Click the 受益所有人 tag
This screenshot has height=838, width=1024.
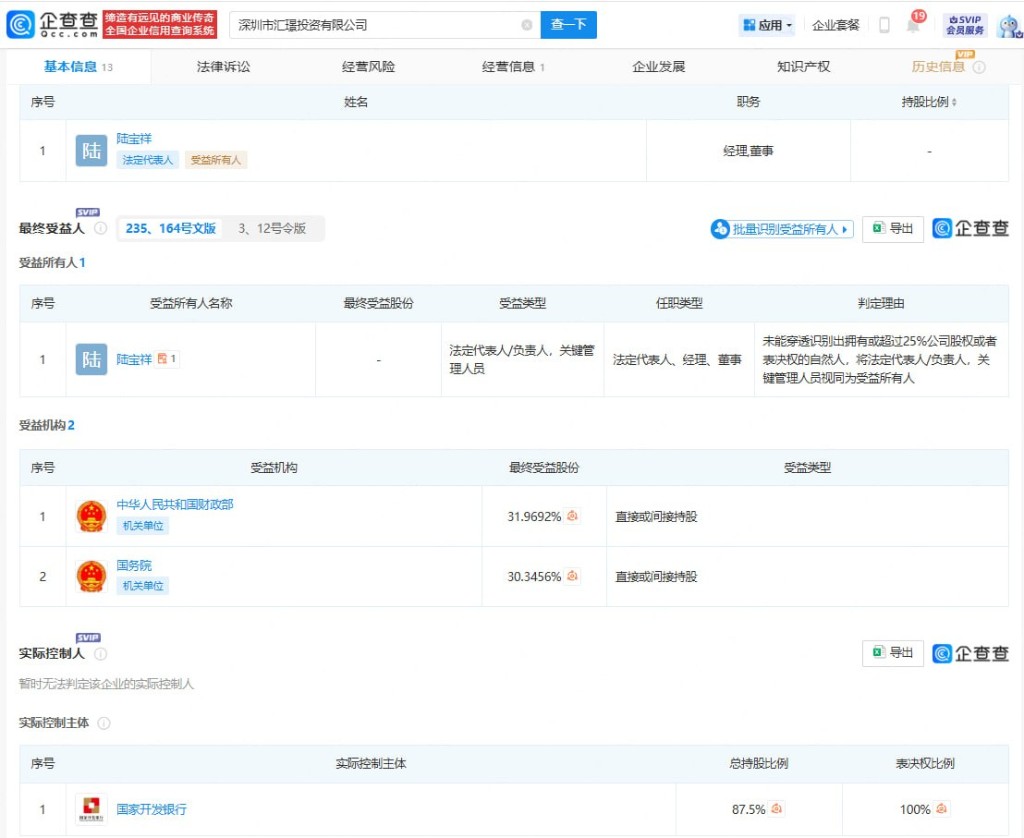click(216, 160)
